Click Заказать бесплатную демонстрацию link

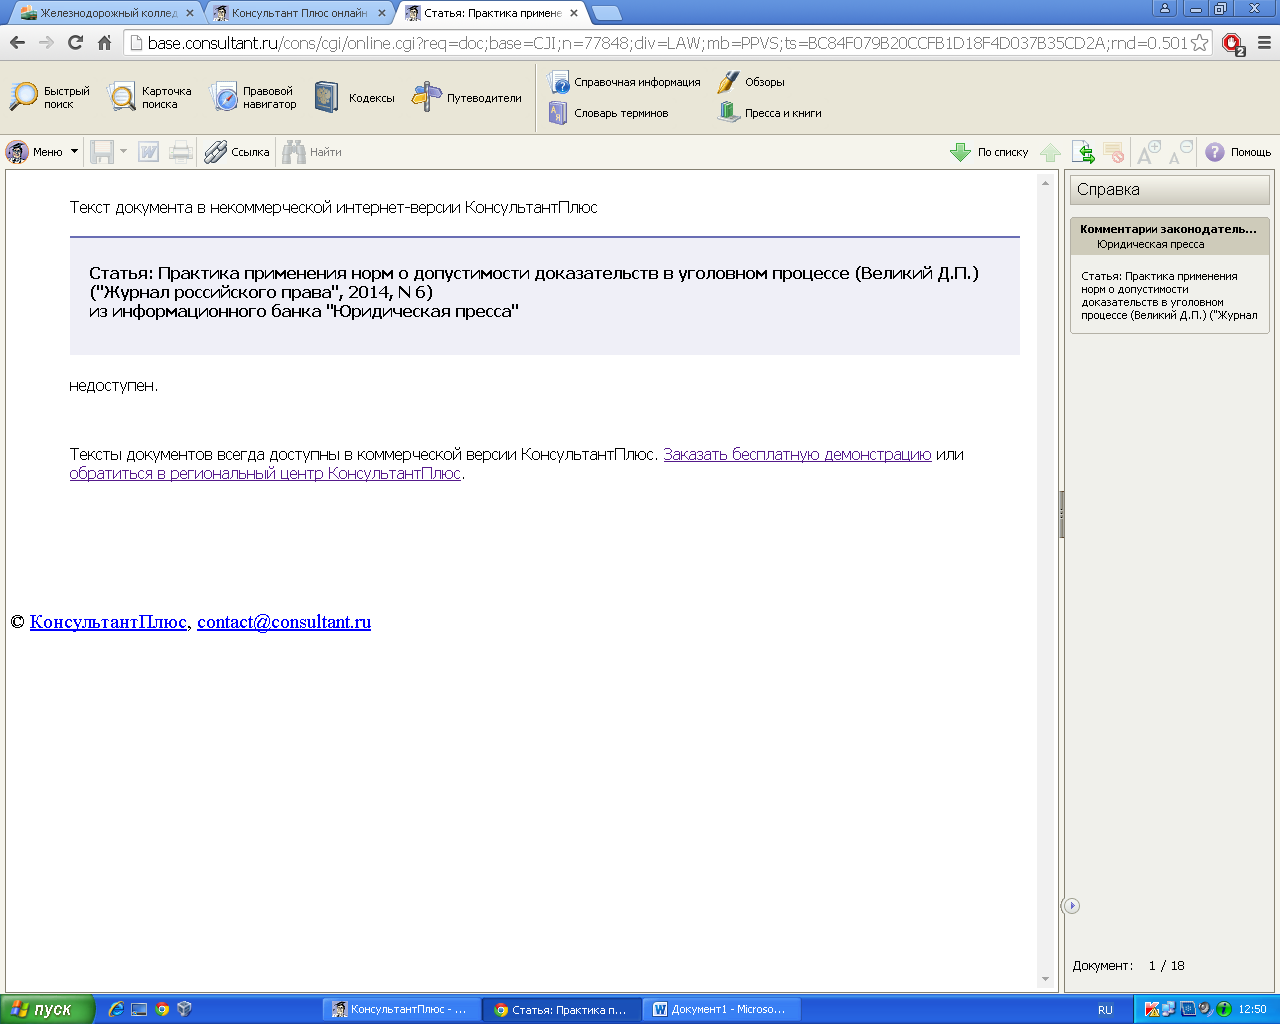(x=797, y=454)
